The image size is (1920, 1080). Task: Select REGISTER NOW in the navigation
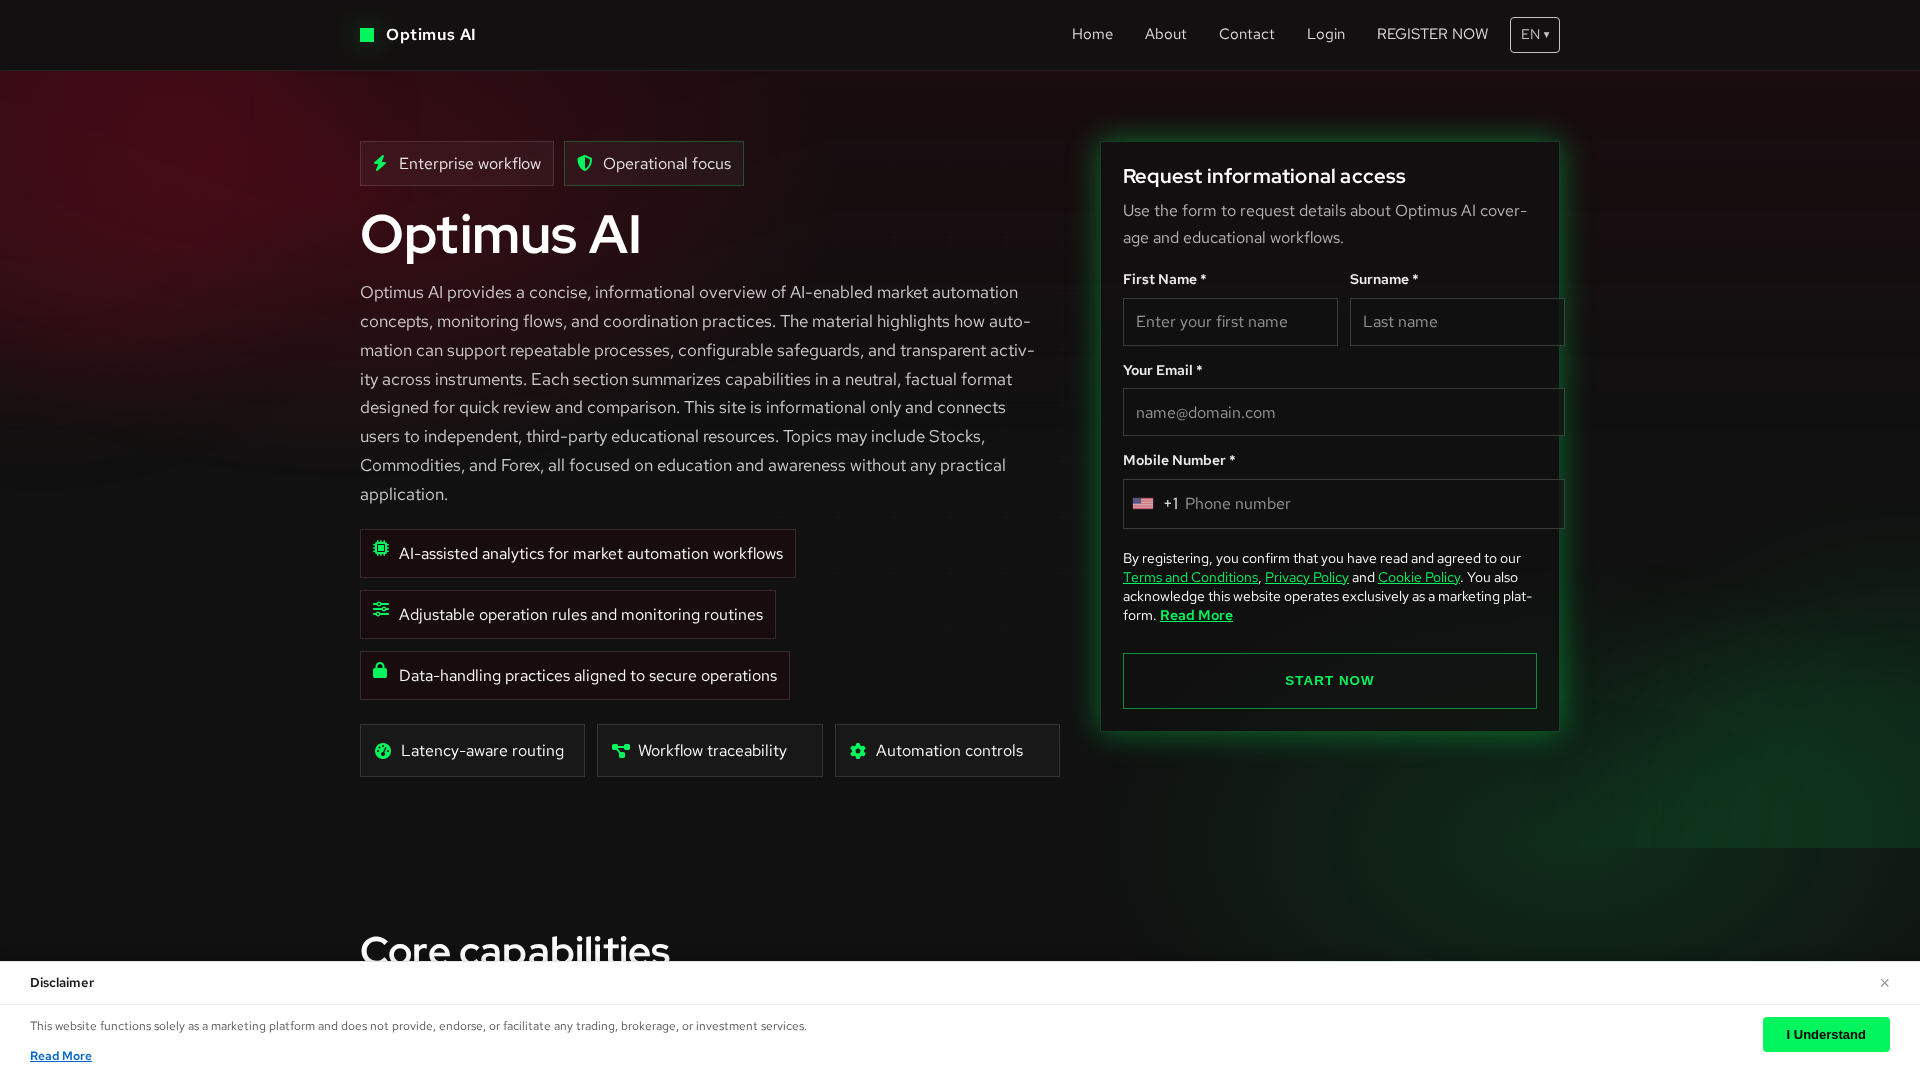tap(1432, 34)
